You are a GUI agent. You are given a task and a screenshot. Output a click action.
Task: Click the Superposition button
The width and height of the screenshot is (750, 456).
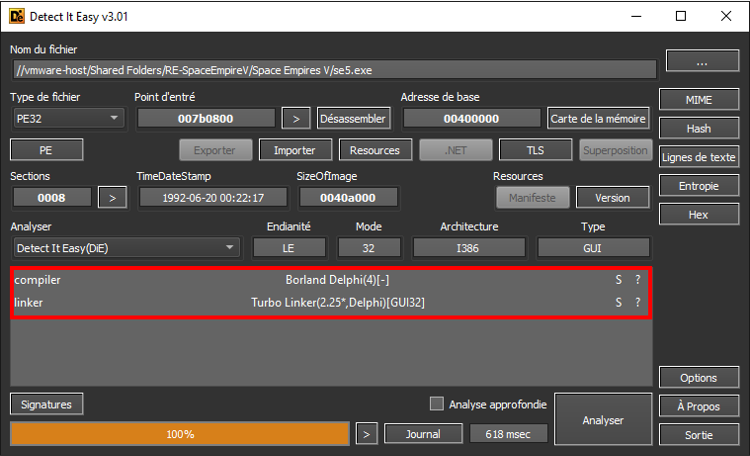615,150
